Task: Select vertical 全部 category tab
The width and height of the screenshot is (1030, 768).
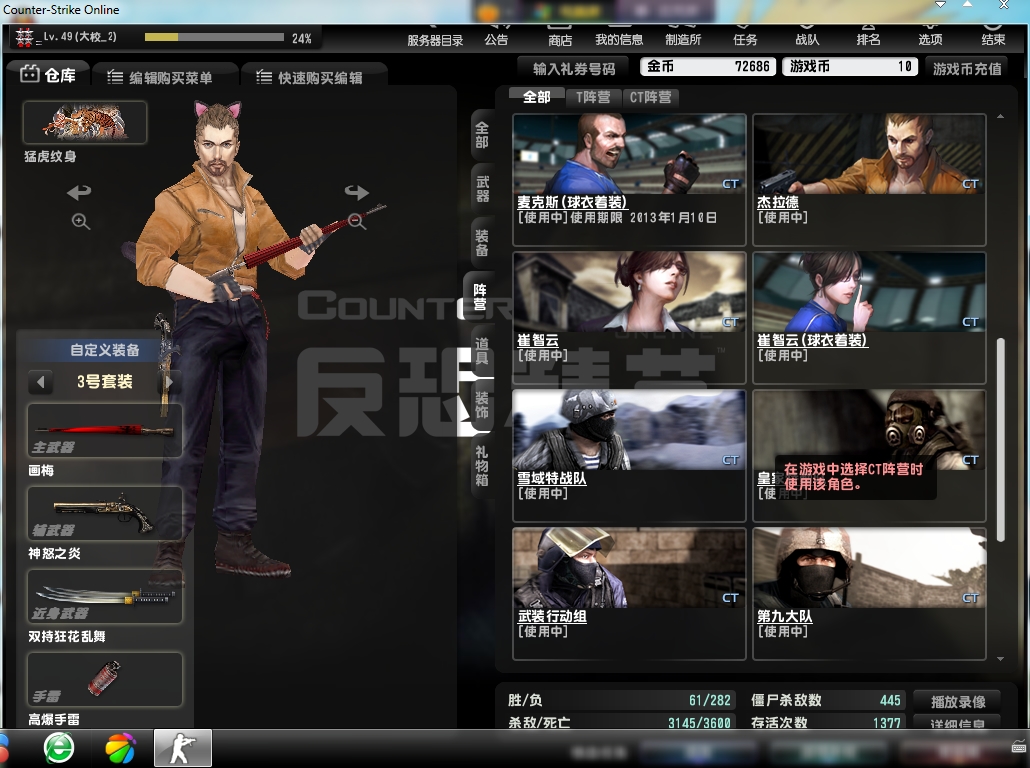Action: point(482,135)
